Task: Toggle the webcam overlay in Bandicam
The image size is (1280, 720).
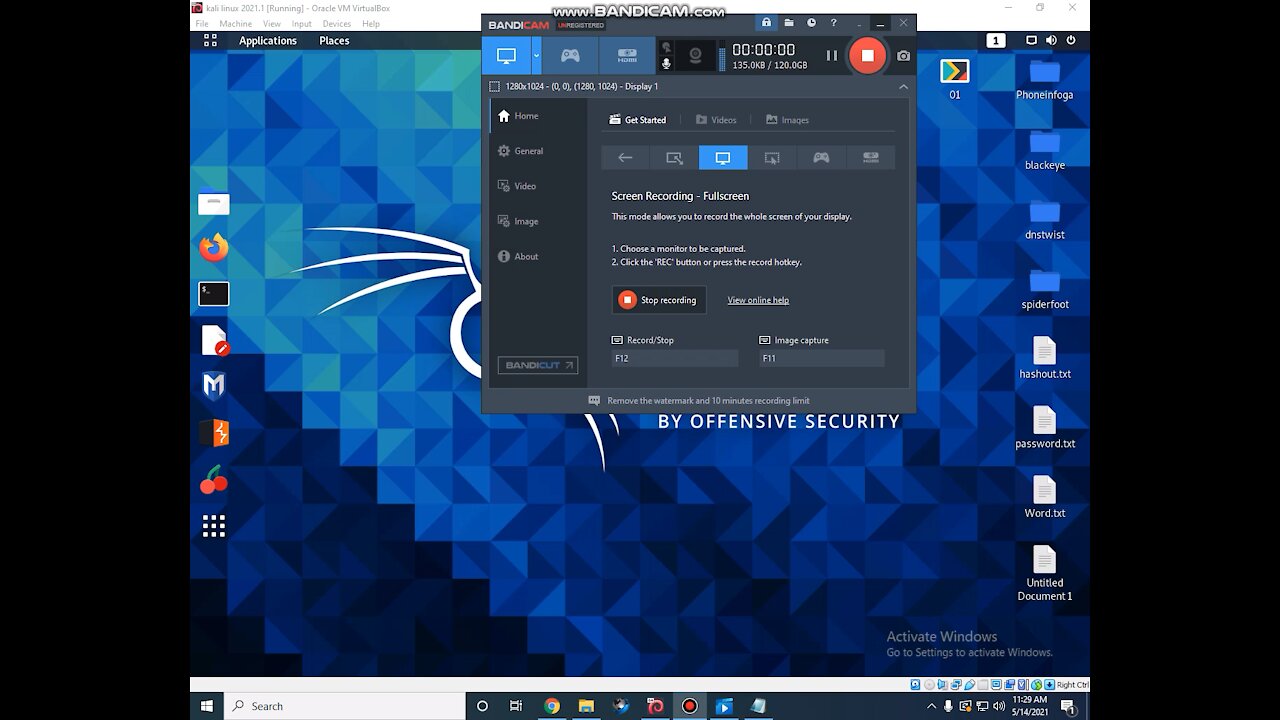Action: pyautogui.click(x=695, y=56)
